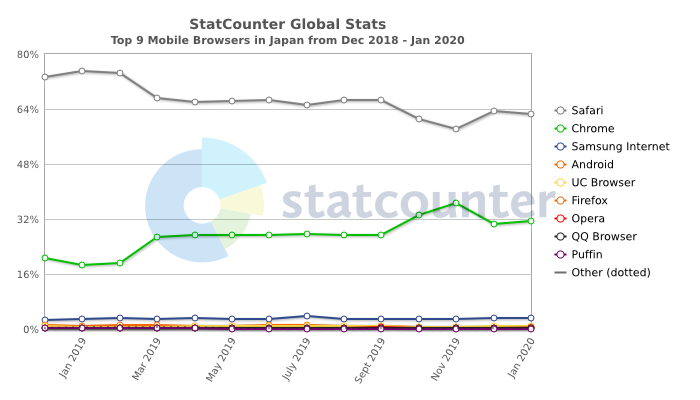This screenshot has height=400, width=700.
Task: Click the StatCounter Global Stats title
Action: (287, 22)
